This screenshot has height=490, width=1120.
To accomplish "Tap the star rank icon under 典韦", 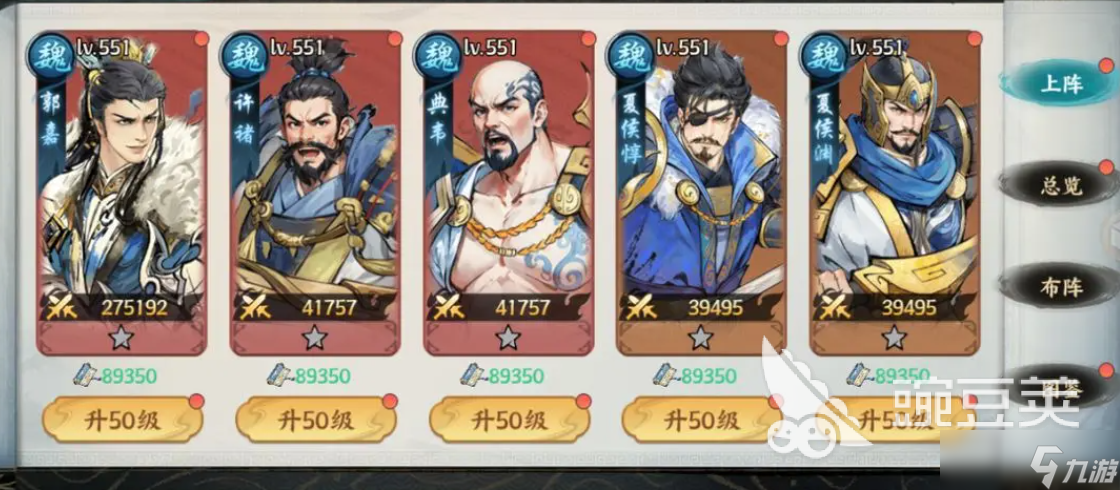I will (508, 336).
